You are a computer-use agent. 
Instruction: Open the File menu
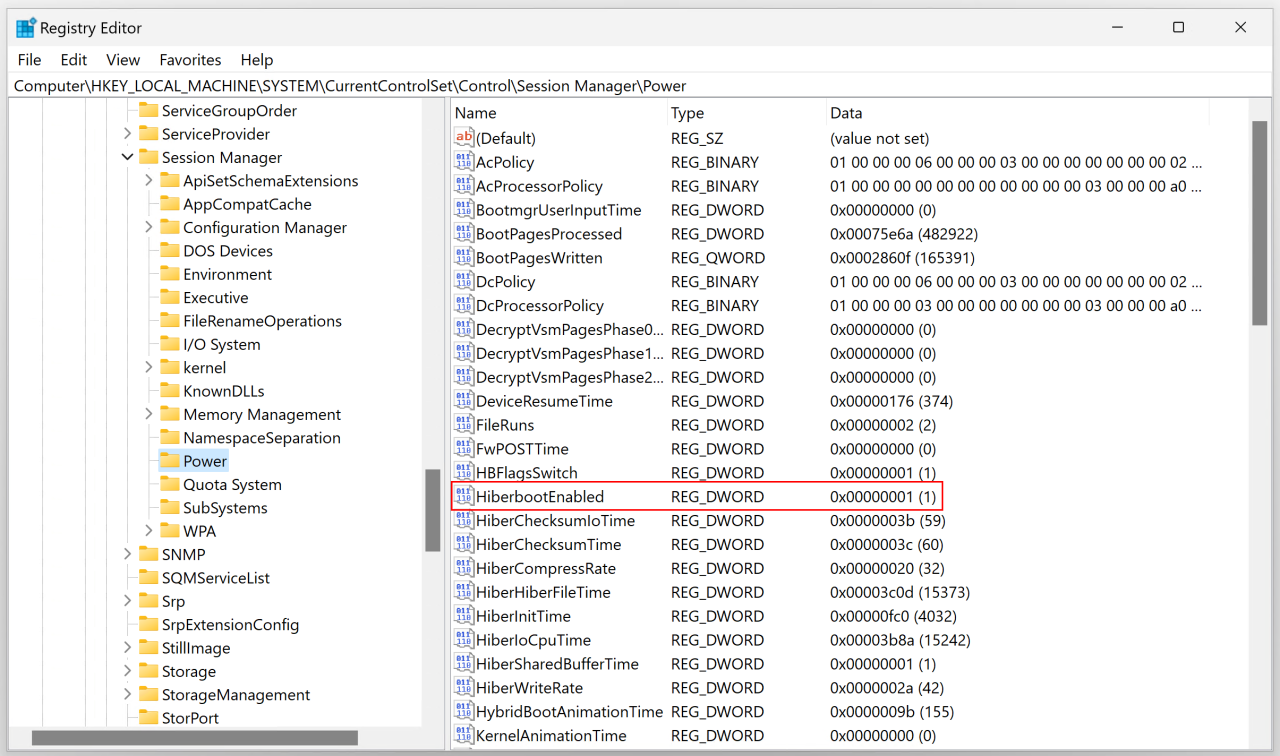coord(29,60)
